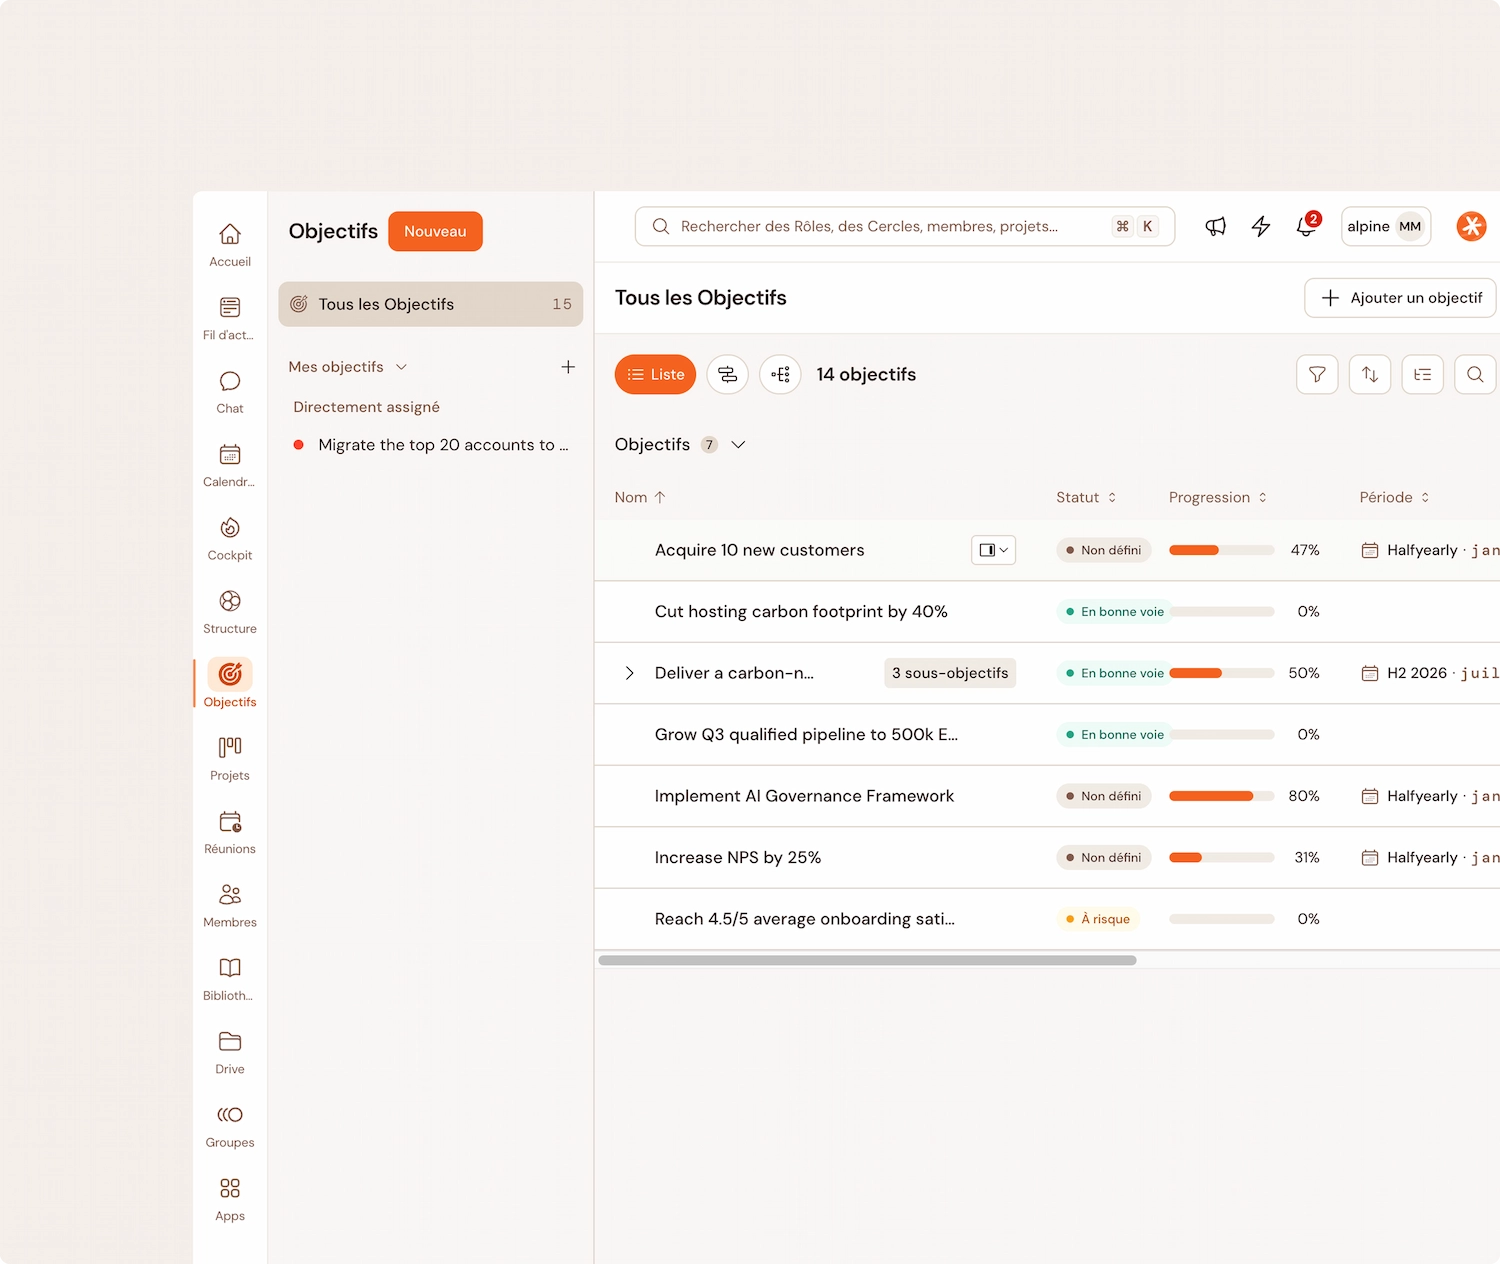Click the search field Rechercher des Rôles
This screenshot has height=1264, width=1500.
tap(905, 226)
